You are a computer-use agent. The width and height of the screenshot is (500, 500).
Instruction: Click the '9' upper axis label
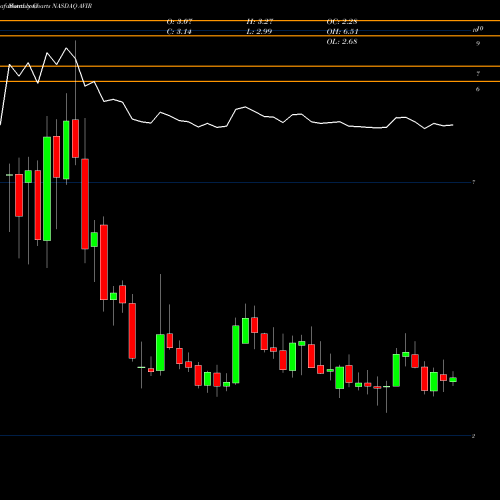pos(478,43)
